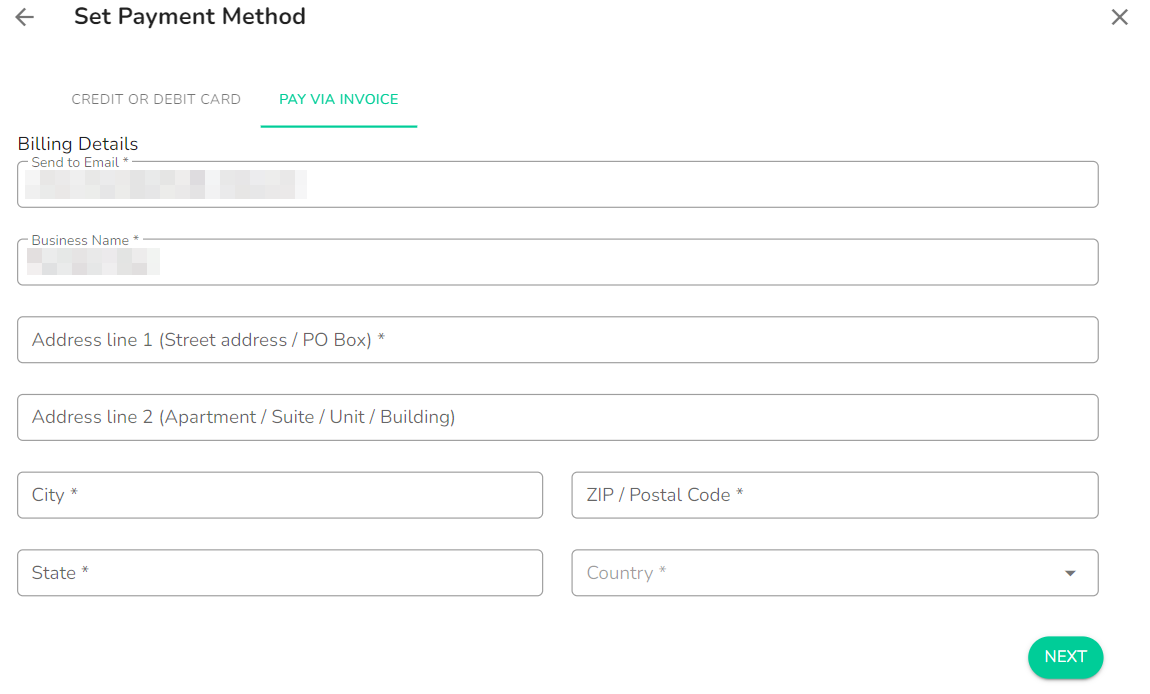The height and width of the screenshot is (694, 1150).
Task: Close the Set Payment Method dialog
Action: (x=1119, y=17)
